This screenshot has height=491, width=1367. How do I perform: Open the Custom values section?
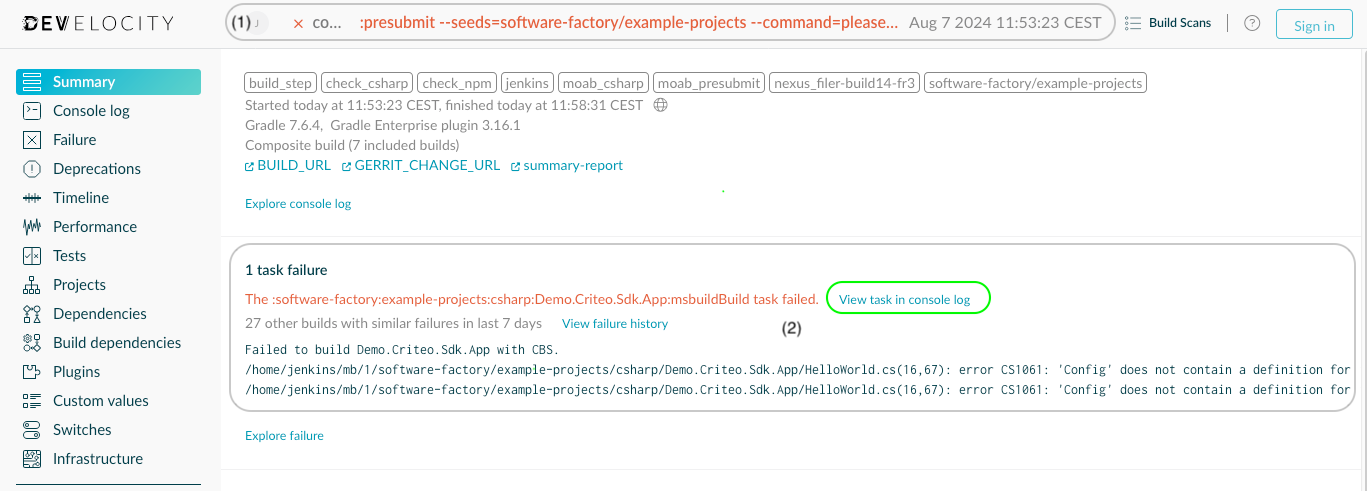click(100, 401)
